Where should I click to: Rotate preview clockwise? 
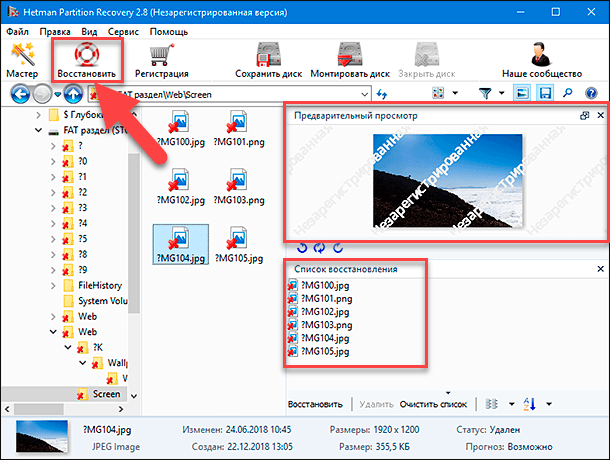[338, 248]
